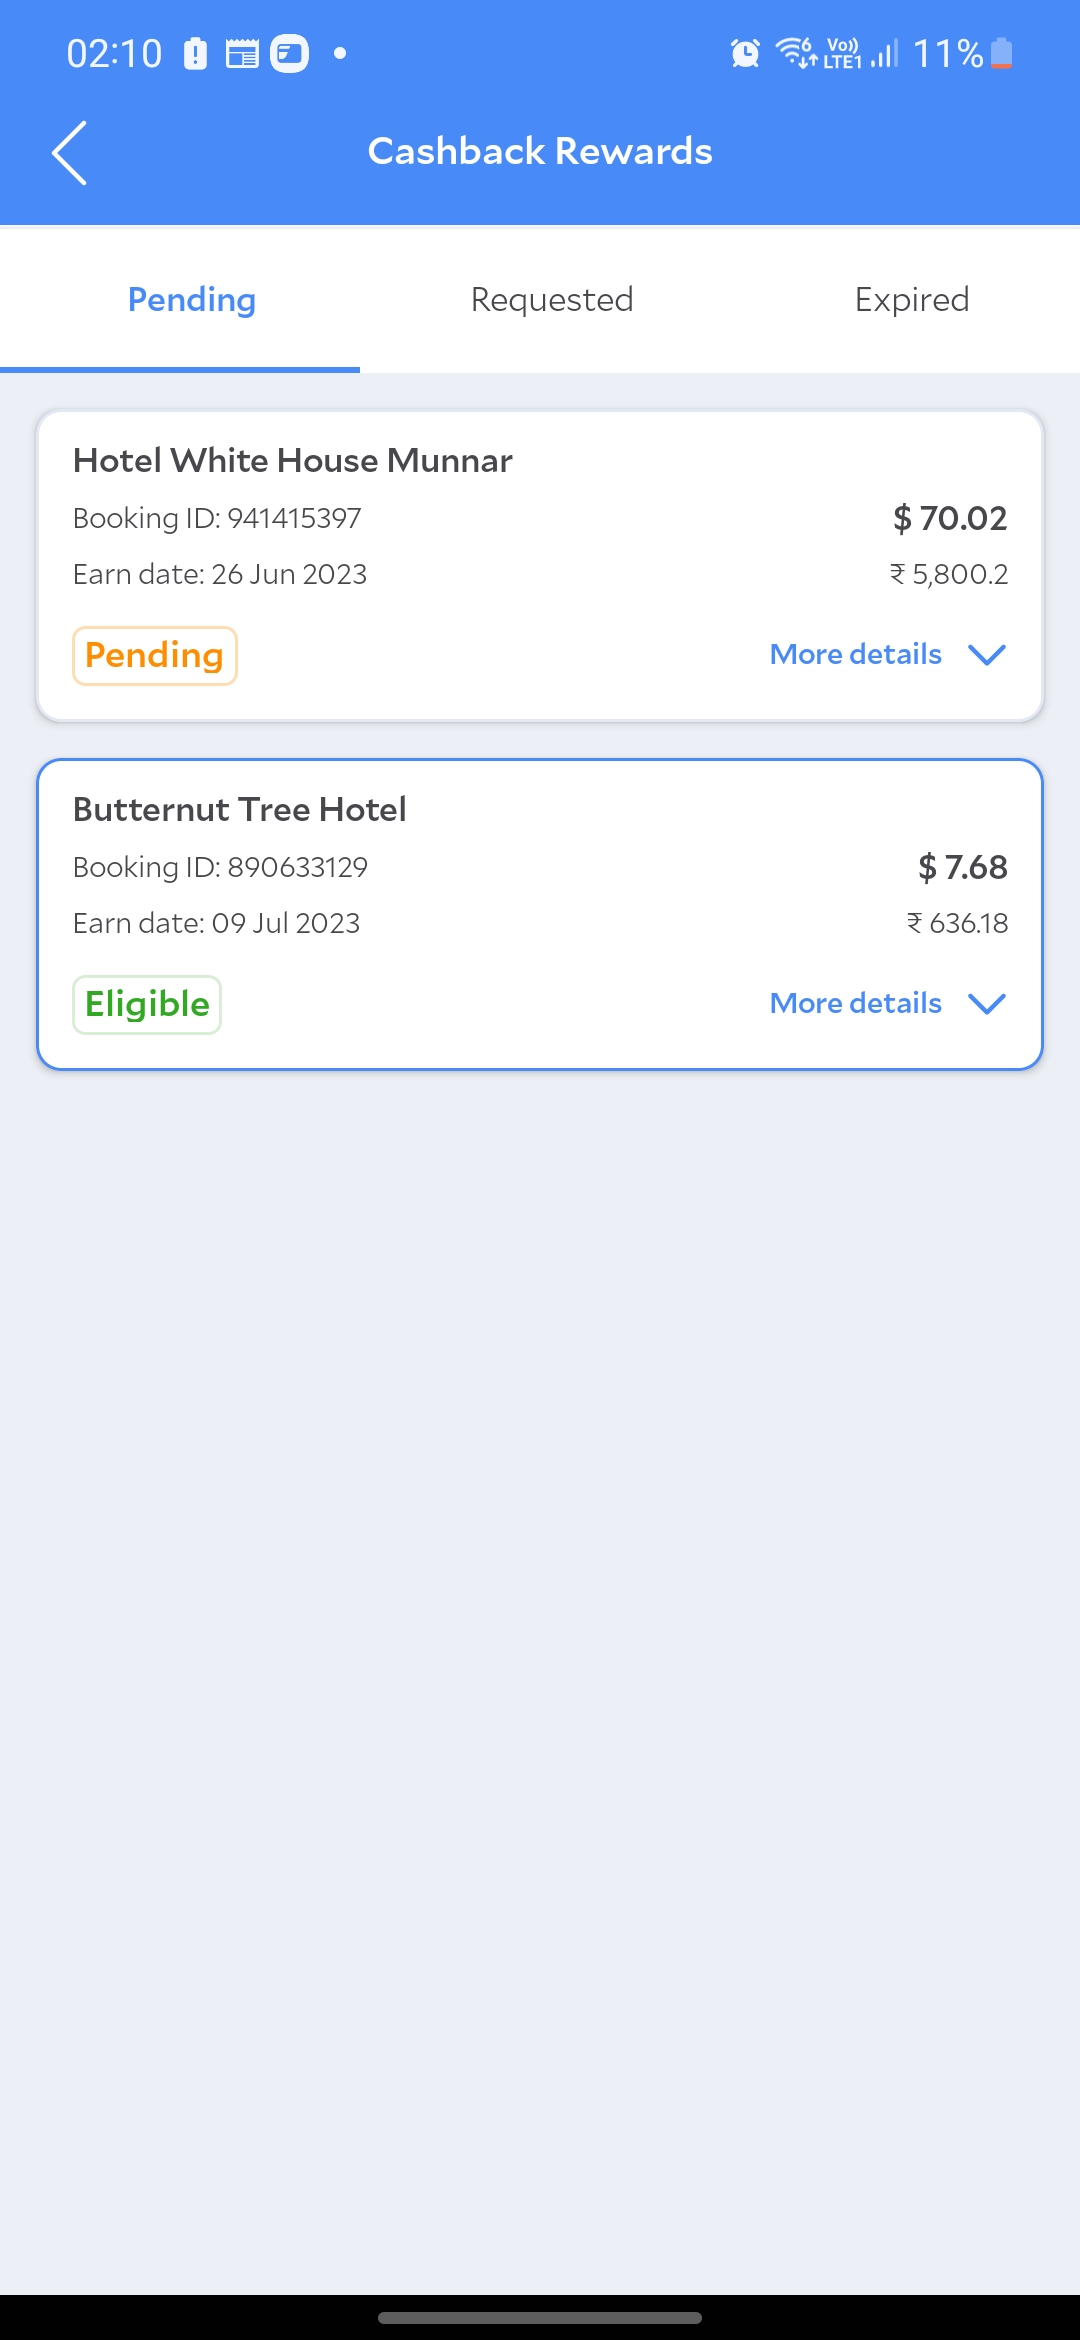This screenshot has width=1080, height=2340.
Task: Tap the back arrow in header
Action: (x=70, y=153)
